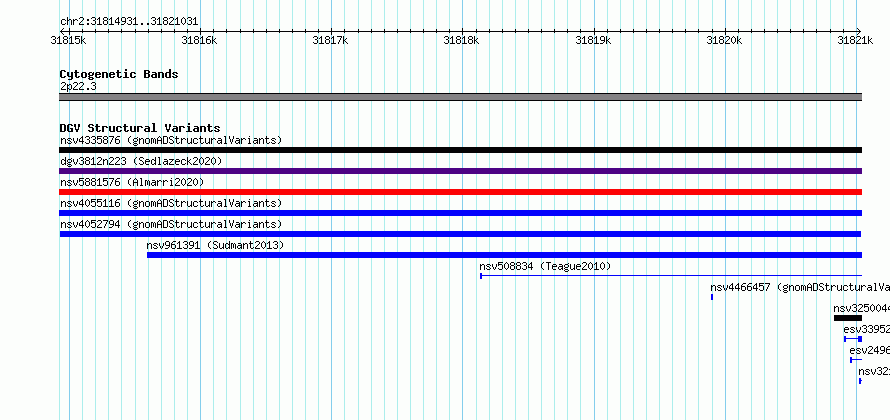The width and height of the screenshot is (890, 420).
Task: Click the 31816k ruler tick label
Action: click(199, 40)
